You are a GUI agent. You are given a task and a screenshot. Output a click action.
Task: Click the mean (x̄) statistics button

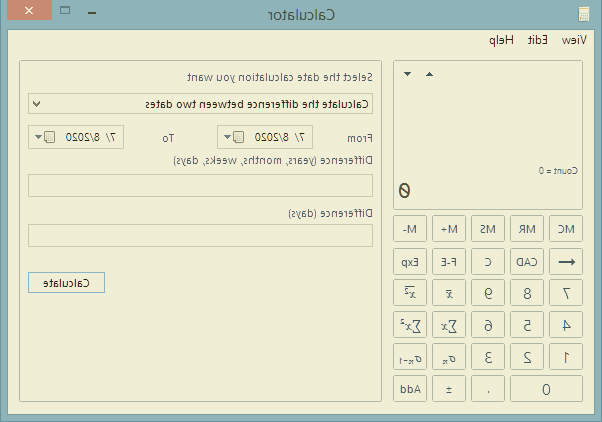click(x=449, y=294)
